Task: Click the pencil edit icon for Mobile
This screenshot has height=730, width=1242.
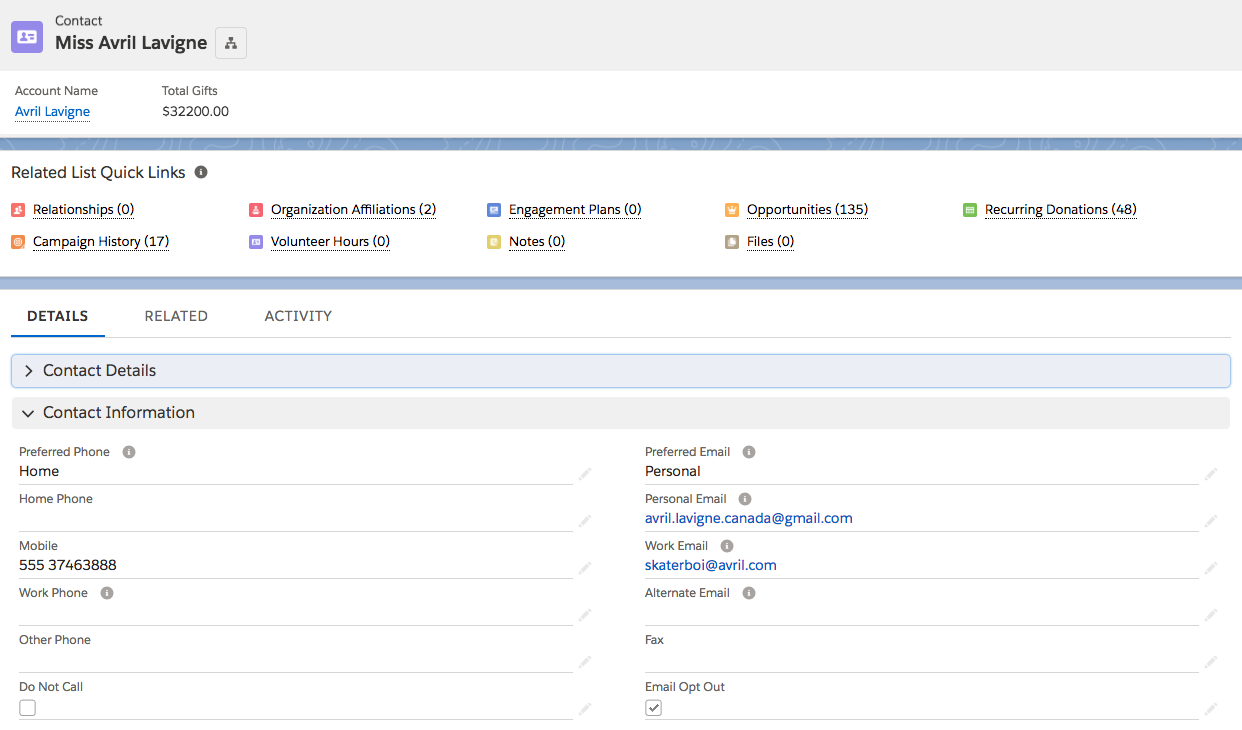Action: (585, 567)
